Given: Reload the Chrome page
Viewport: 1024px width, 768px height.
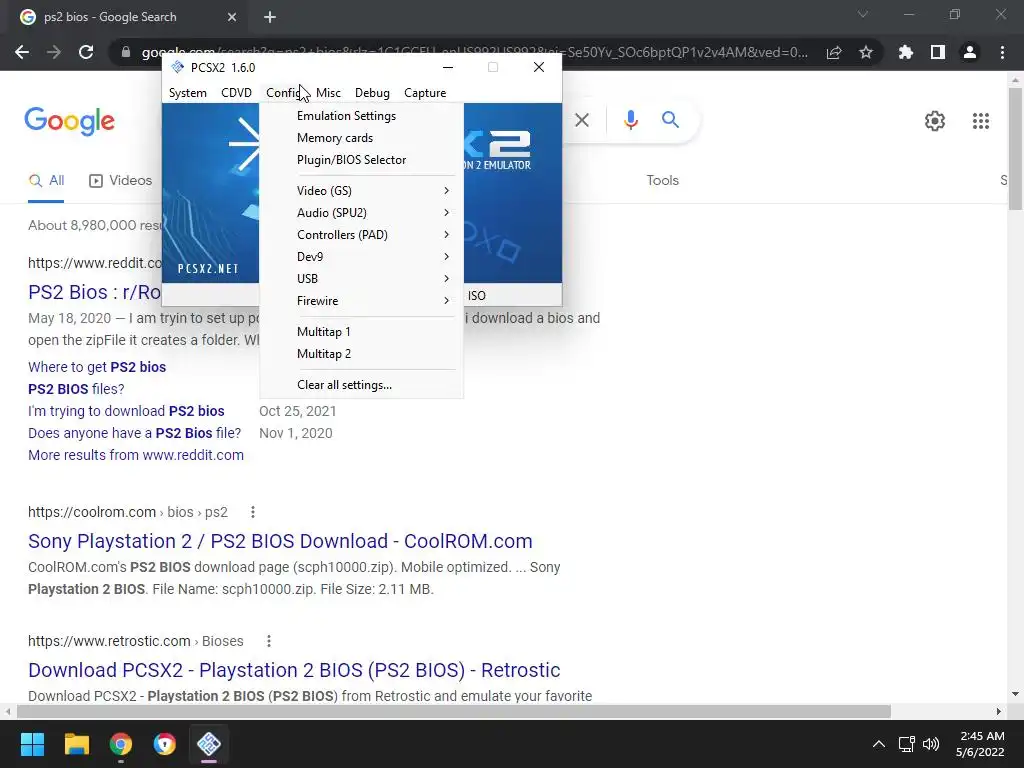Looking at the screenshot, I should tap(86, 52).
